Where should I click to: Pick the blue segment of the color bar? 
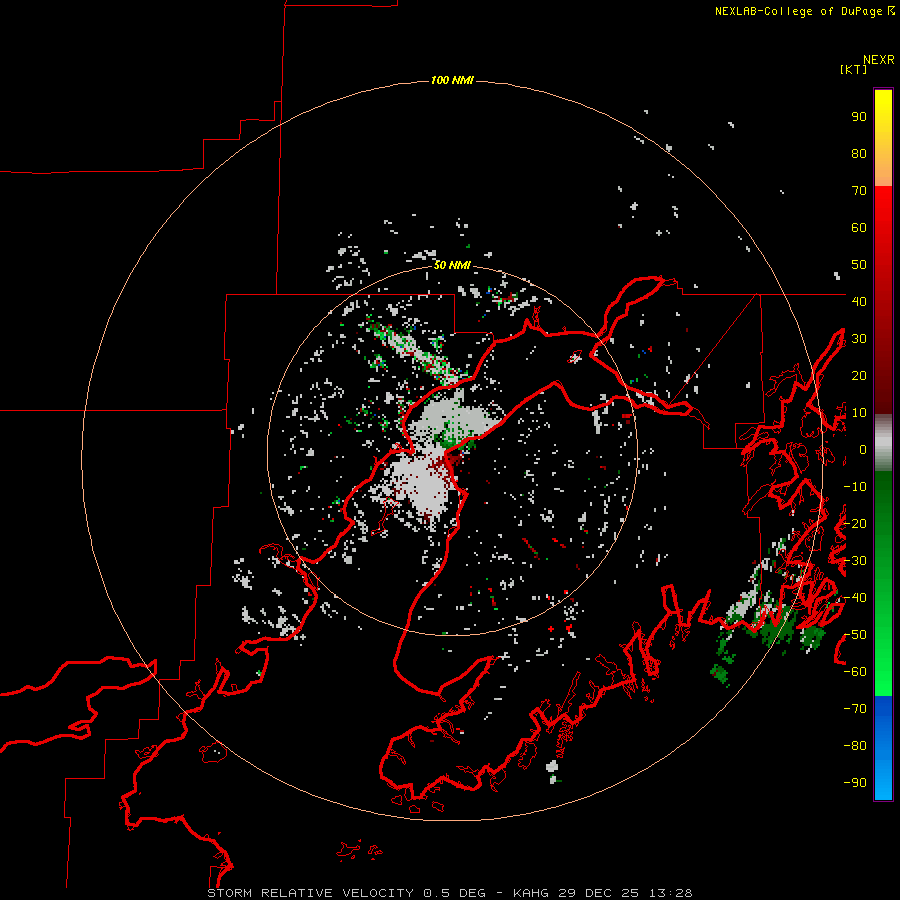[x=883, y=748]
